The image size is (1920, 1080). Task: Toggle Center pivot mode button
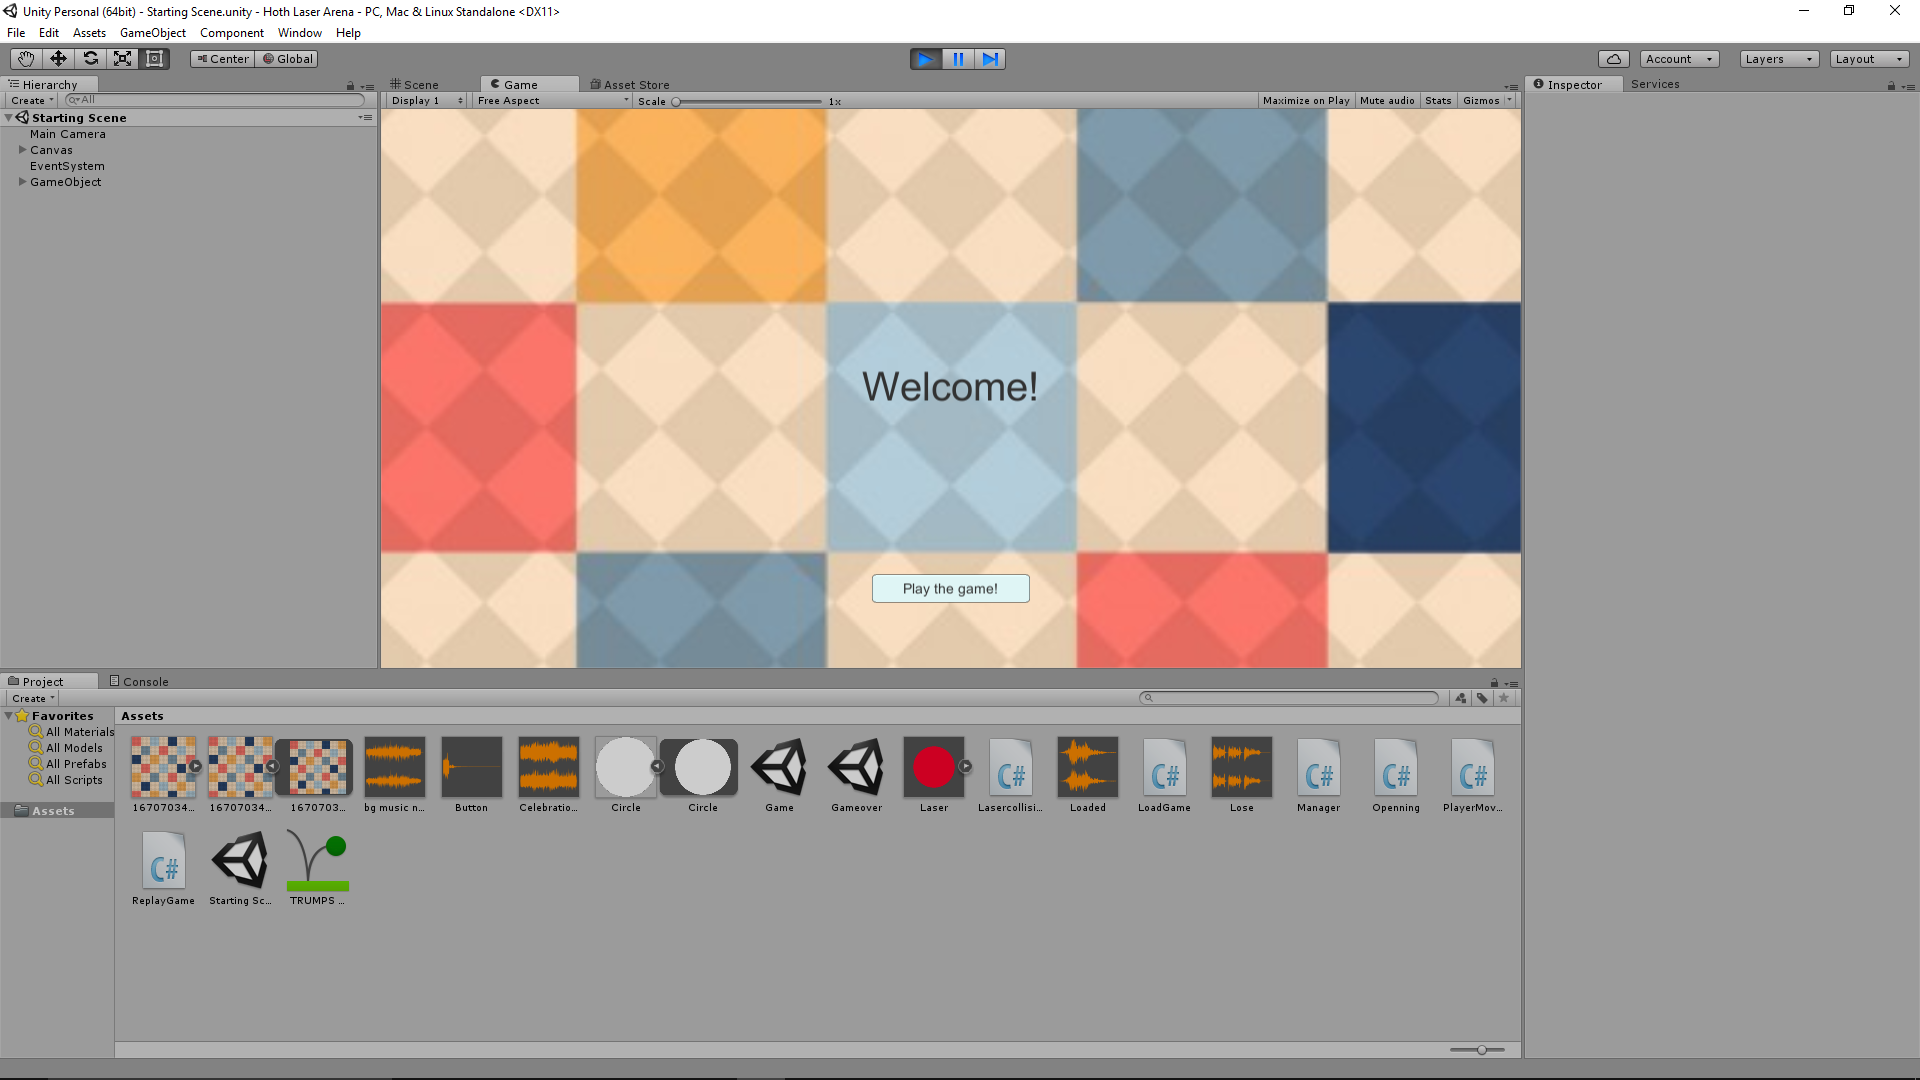(x=222, y=59)
